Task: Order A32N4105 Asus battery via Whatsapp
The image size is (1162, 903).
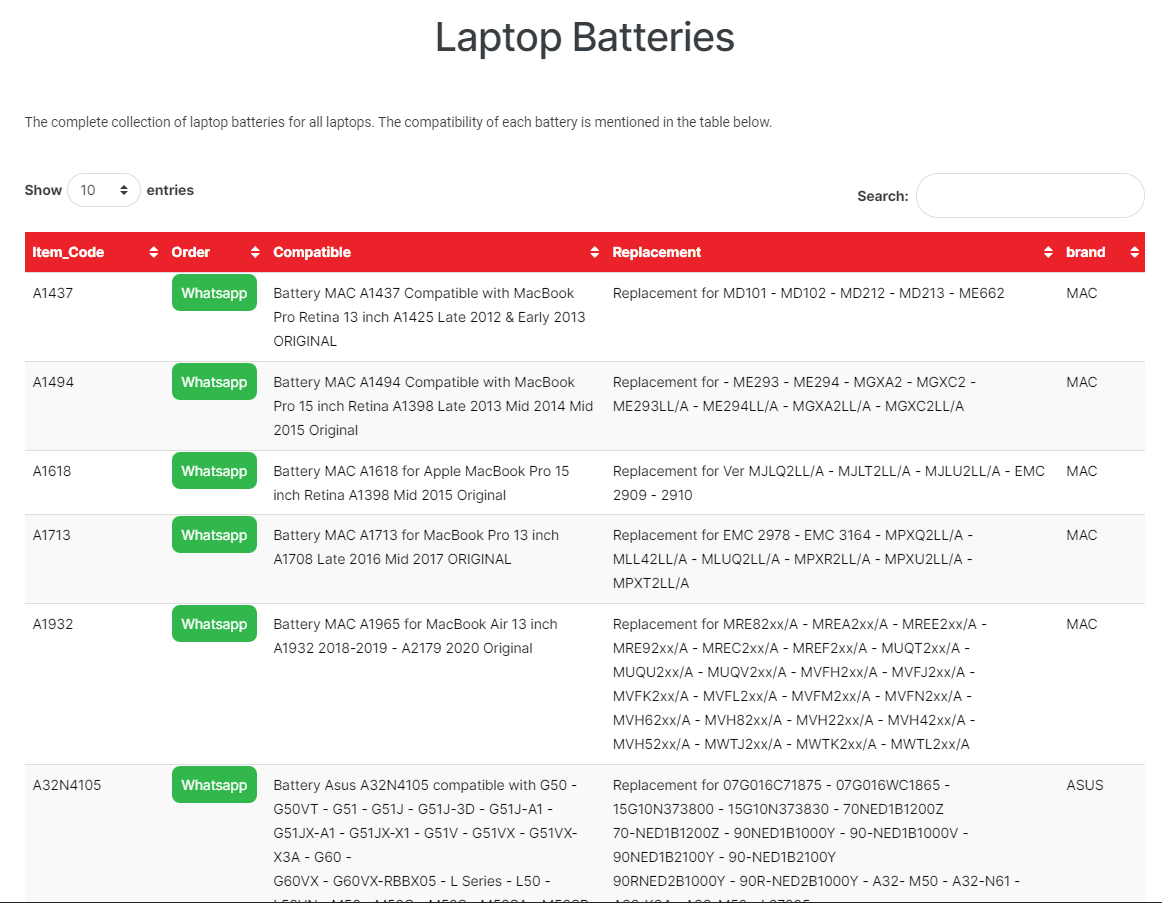Action: [x=214, y=784]
